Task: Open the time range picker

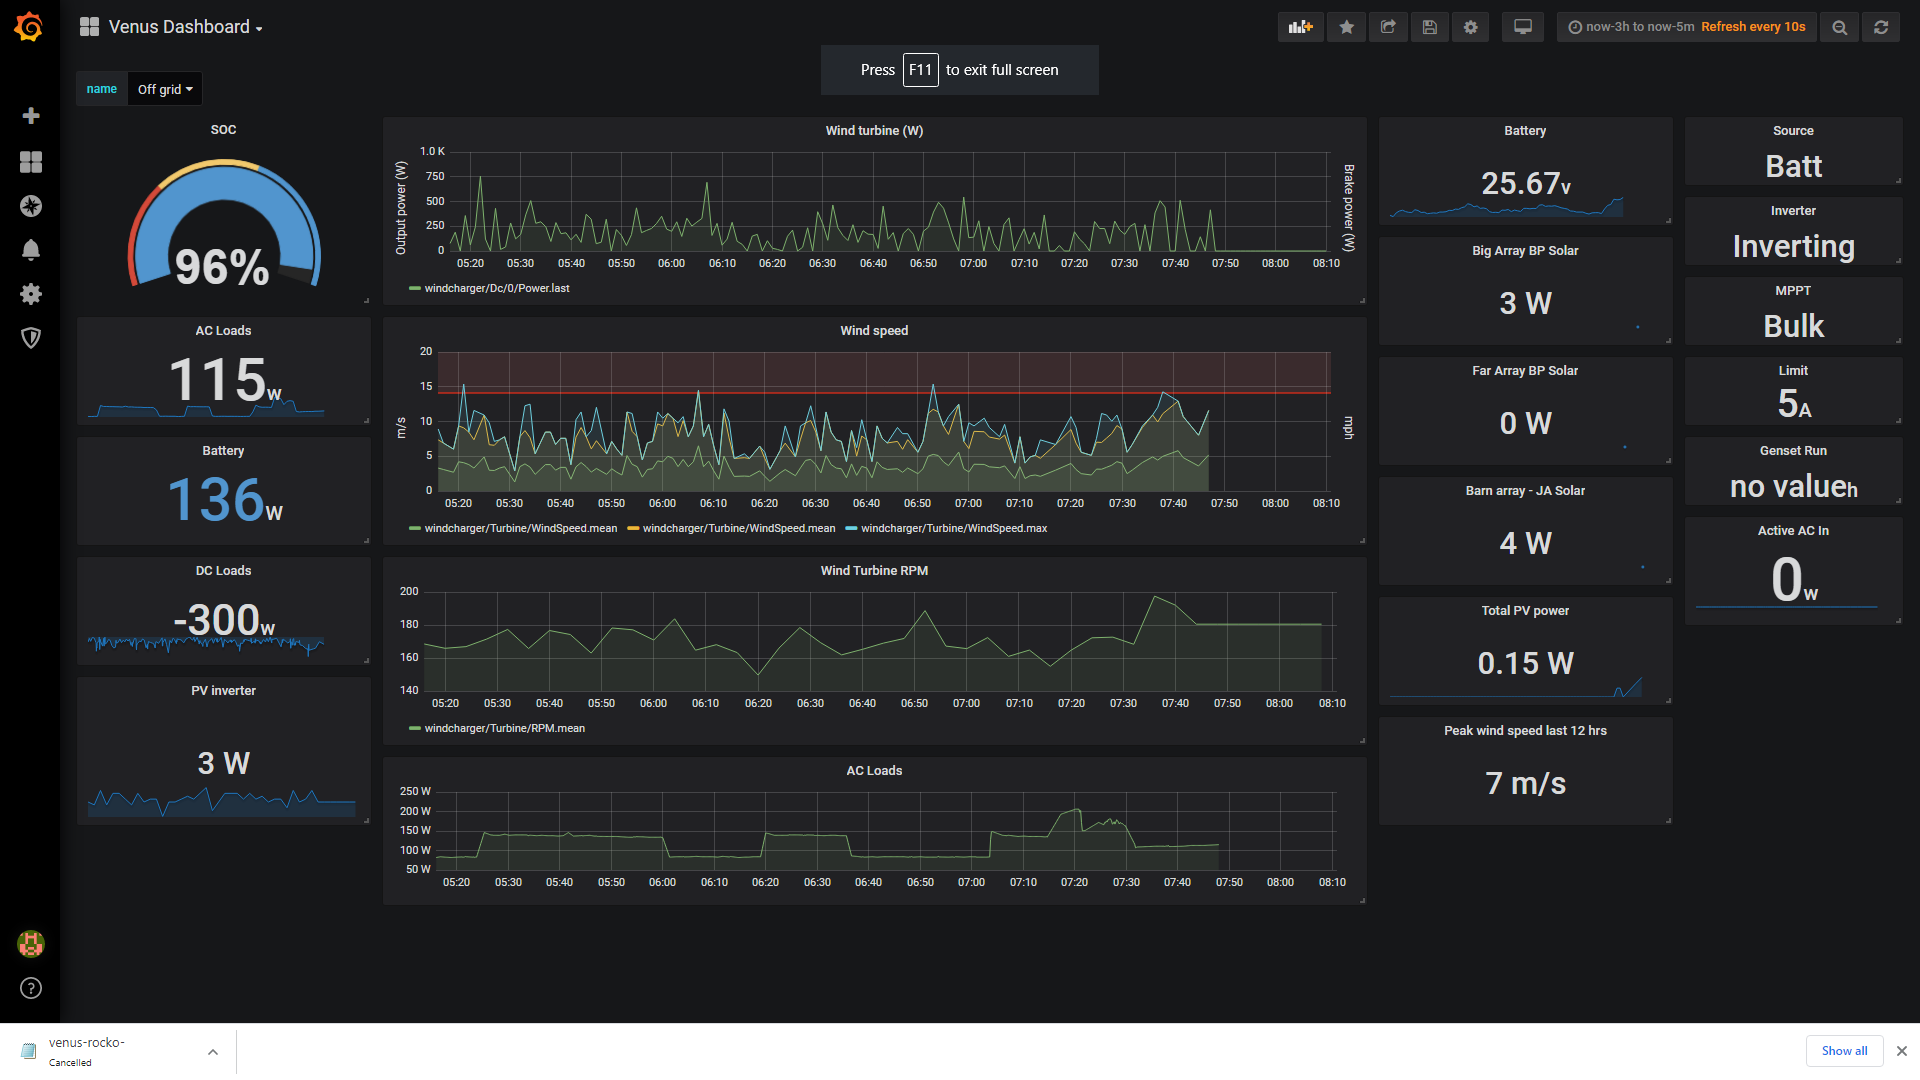Action: tap(1687, 27)
